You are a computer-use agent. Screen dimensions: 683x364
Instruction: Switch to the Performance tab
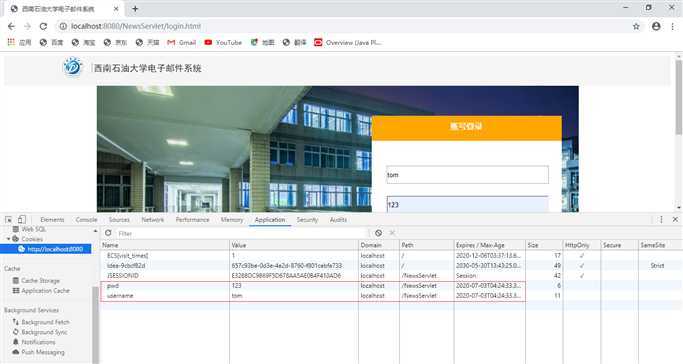coord(193,219)
